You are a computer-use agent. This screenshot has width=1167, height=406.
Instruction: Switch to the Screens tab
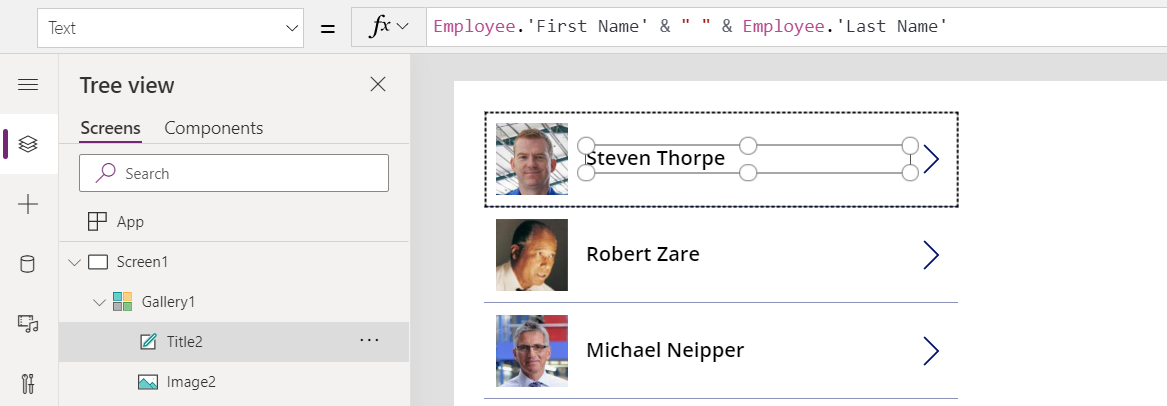point(110,128)
